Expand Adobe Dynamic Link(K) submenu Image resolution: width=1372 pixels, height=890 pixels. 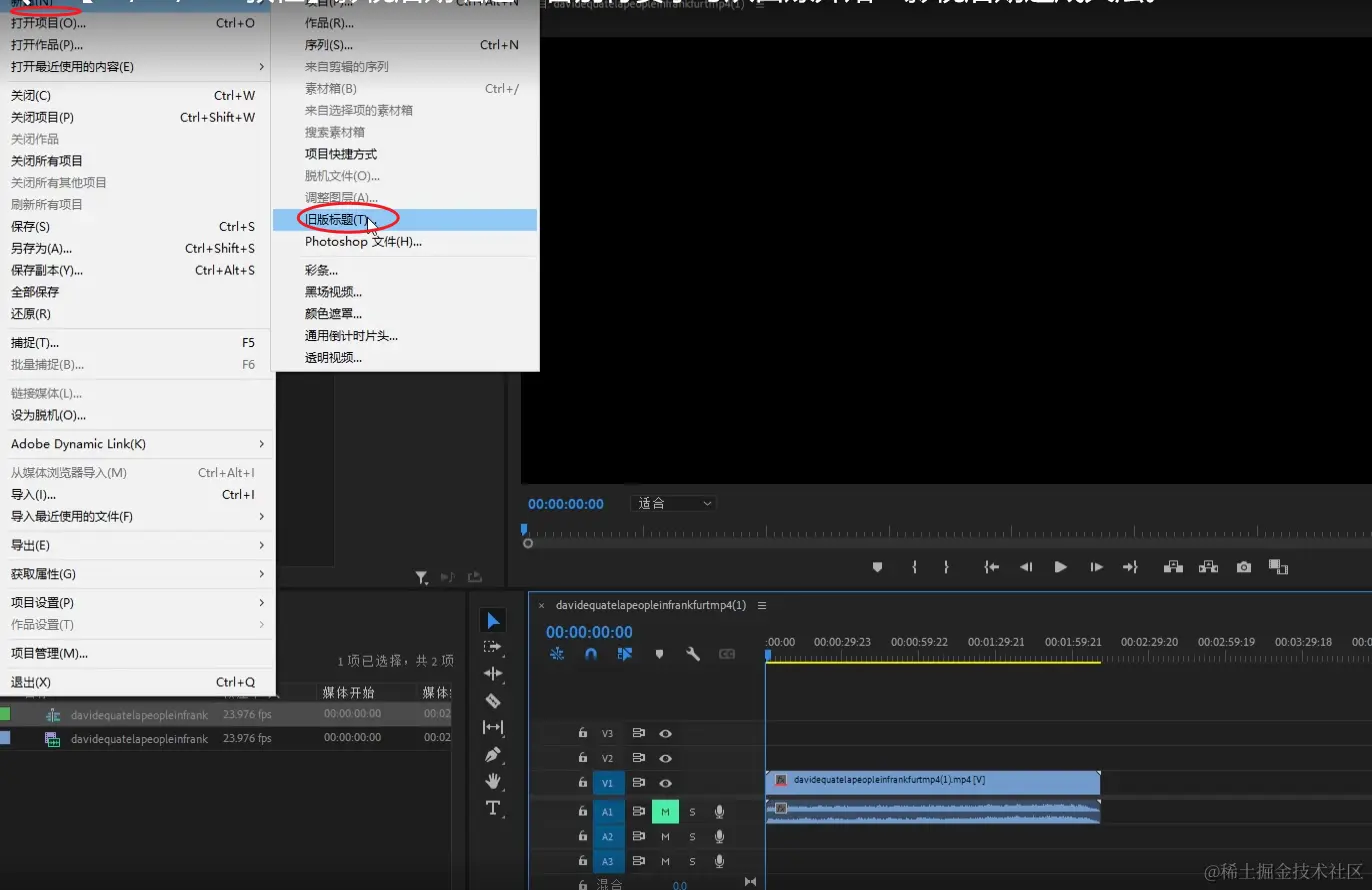(x=138, y=444)
